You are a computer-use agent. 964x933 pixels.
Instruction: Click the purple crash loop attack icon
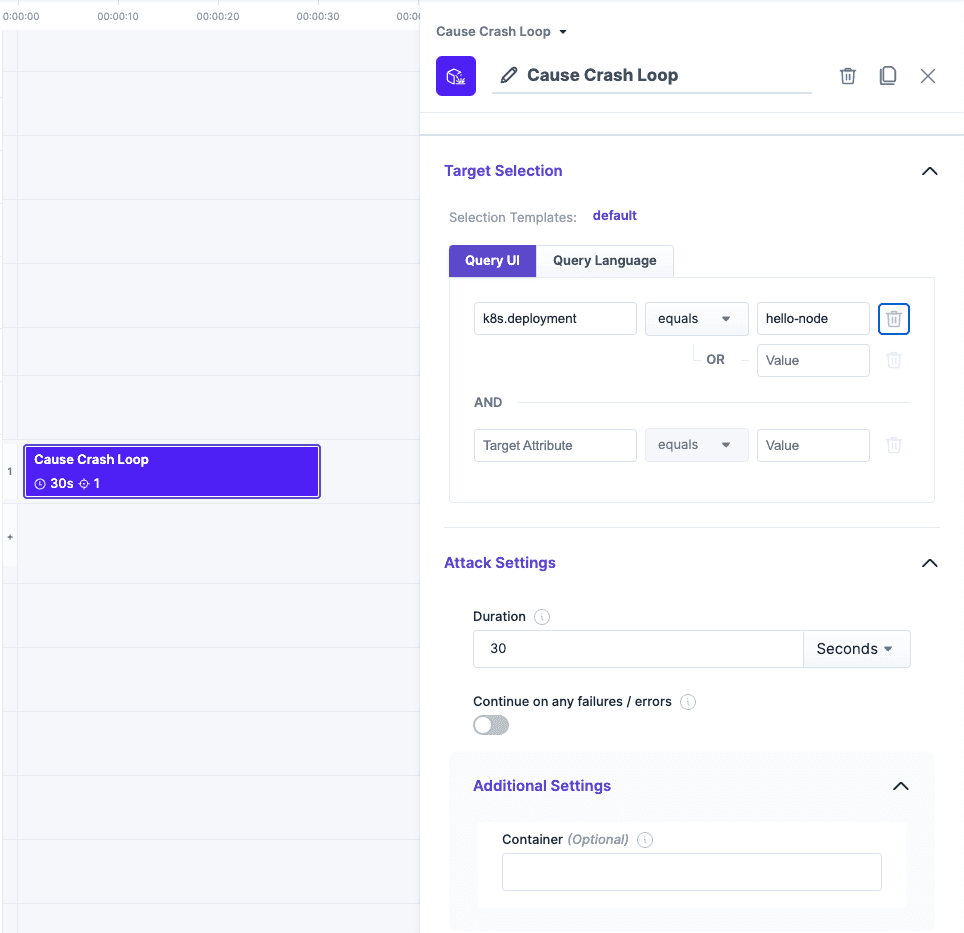456,76
